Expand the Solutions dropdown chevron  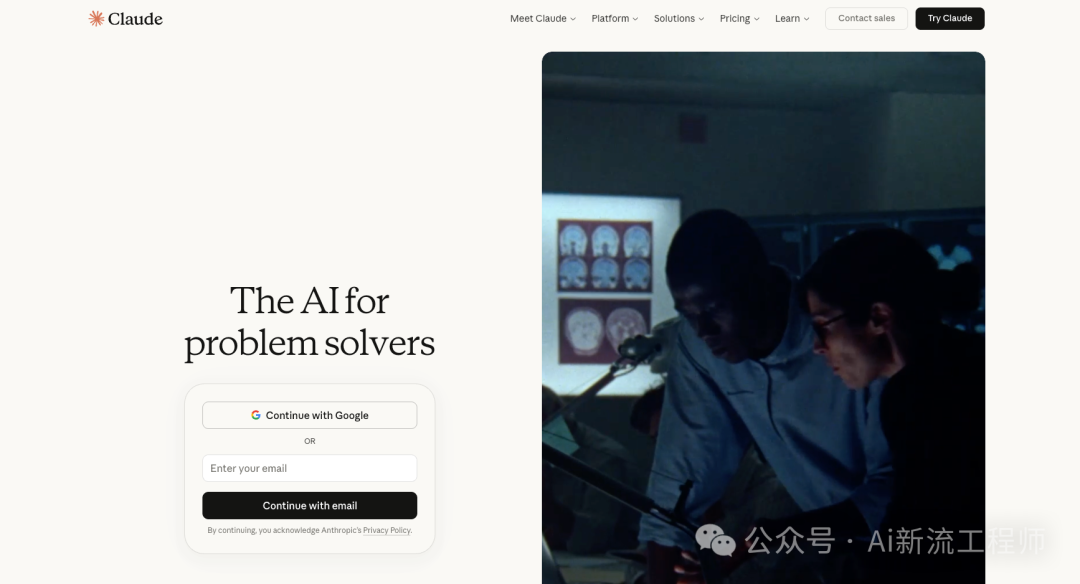[701, 19]
